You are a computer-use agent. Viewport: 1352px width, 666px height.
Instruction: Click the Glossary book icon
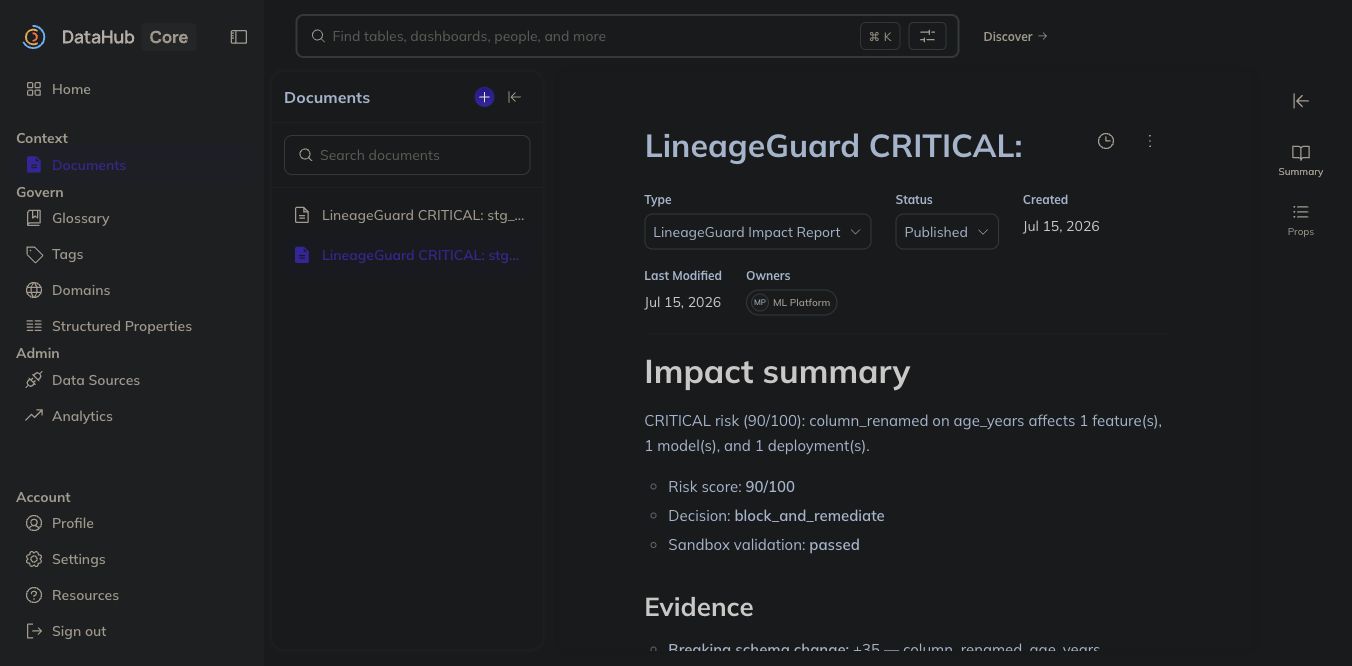coord(34,218)
